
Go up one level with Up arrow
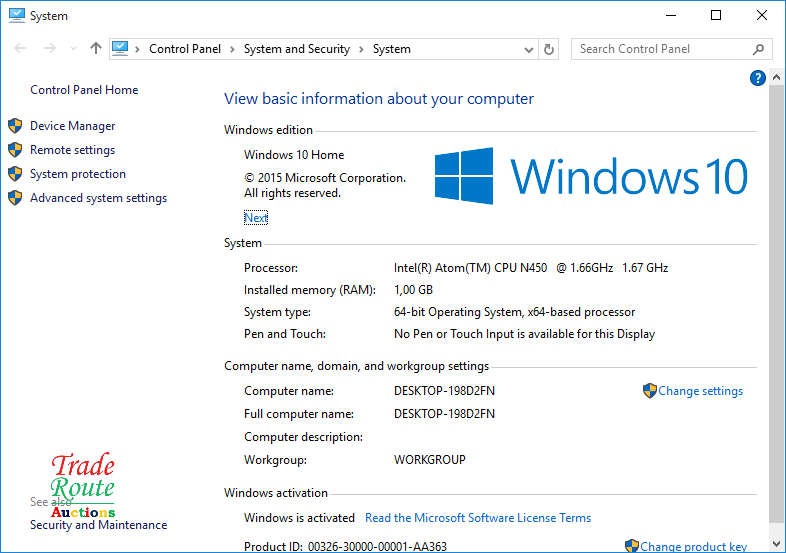tap(96, 48)
